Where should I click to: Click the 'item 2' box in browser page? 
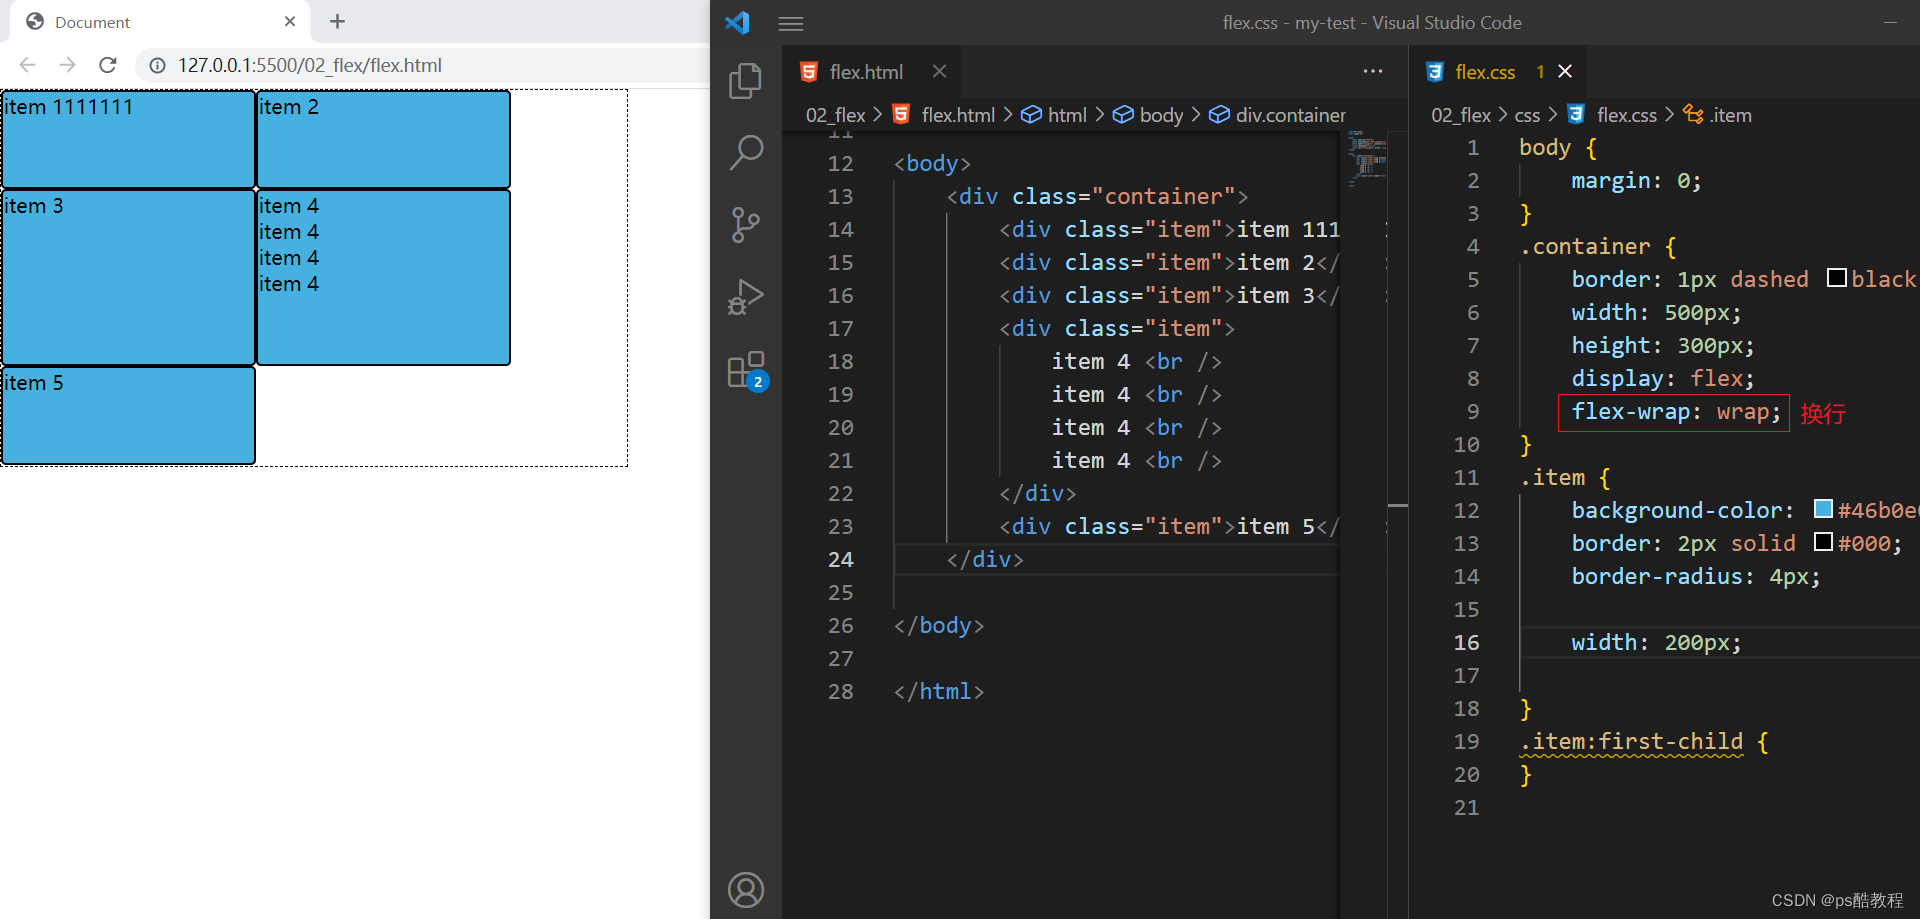click(383, 140)
